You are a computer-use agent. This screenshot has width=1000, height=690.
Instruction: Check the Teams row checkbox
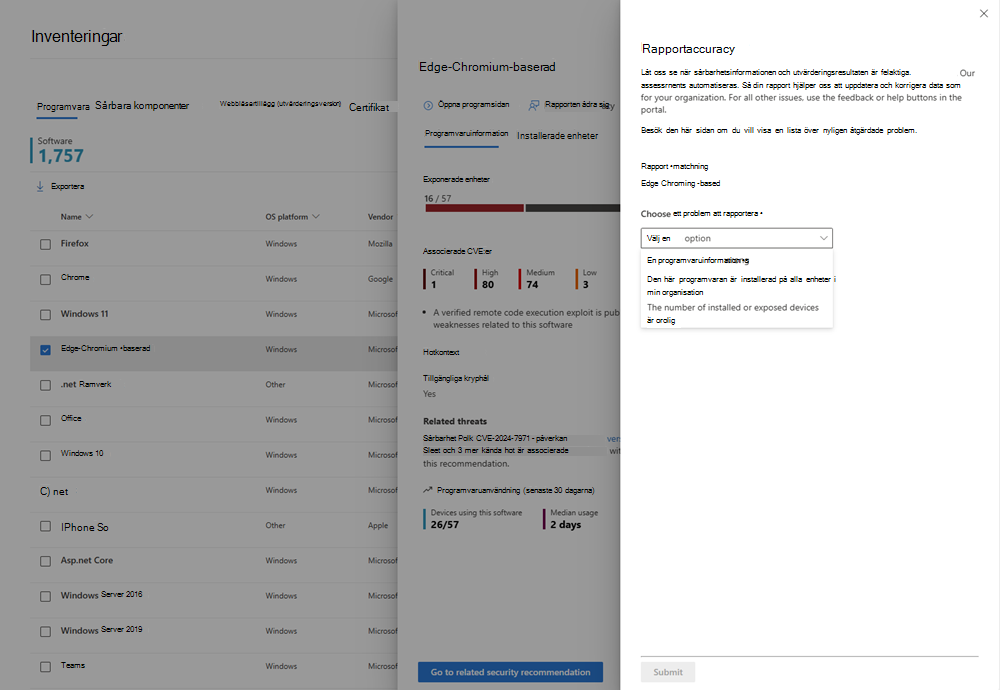[x=45, y=666]
